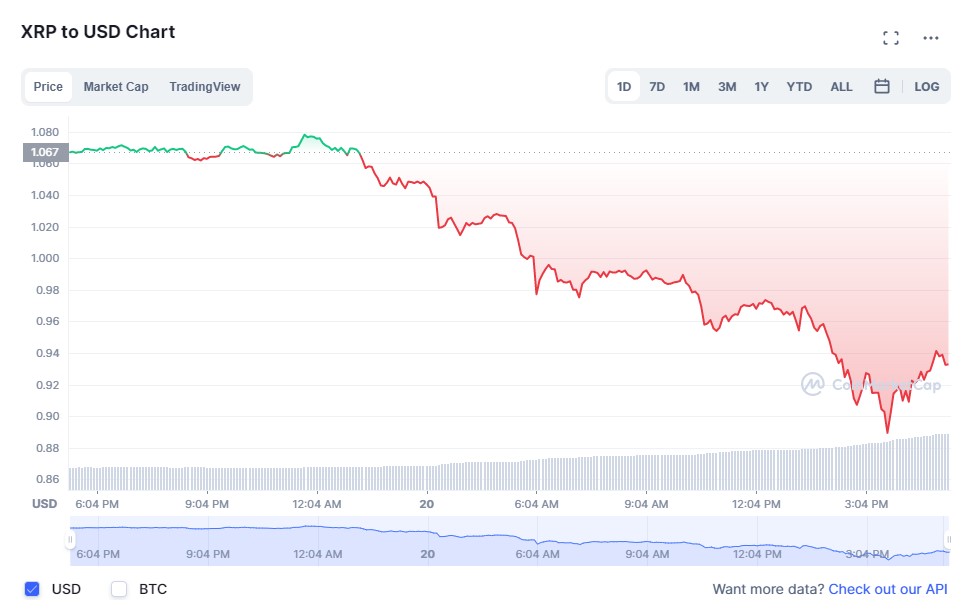Toggle LOG scale on chart
The width and height of the screenshot is (971, 610).
click(x=926, y=87)
